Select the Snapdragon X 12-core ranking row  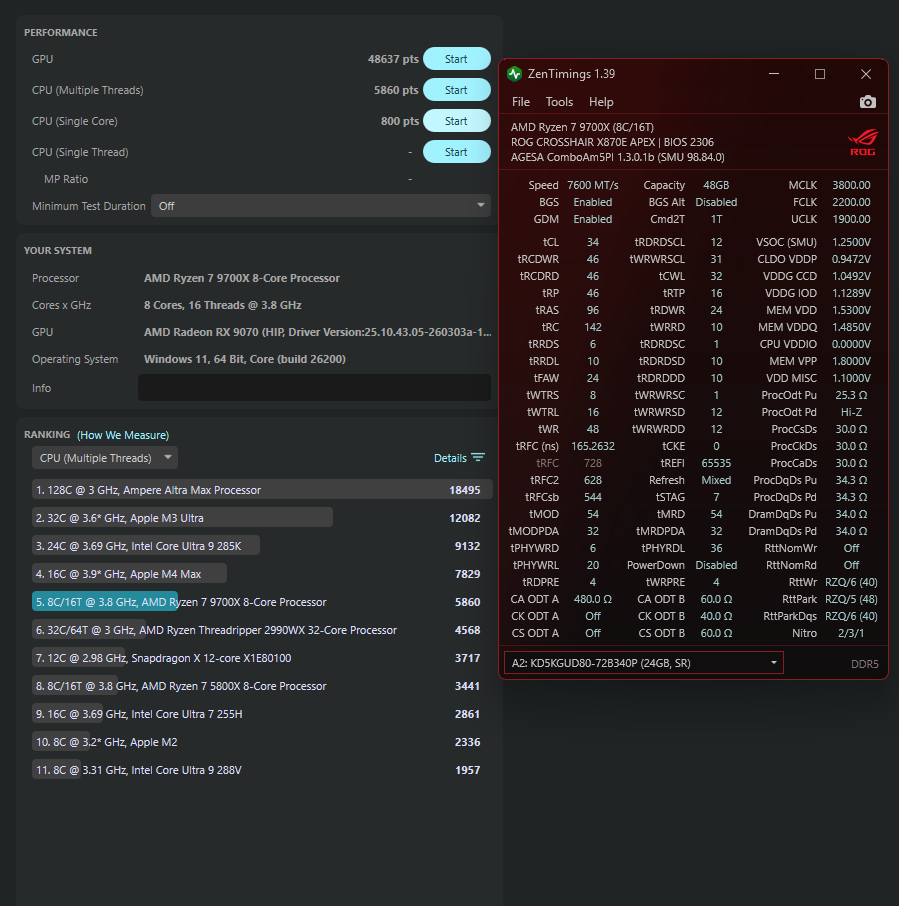262,658
